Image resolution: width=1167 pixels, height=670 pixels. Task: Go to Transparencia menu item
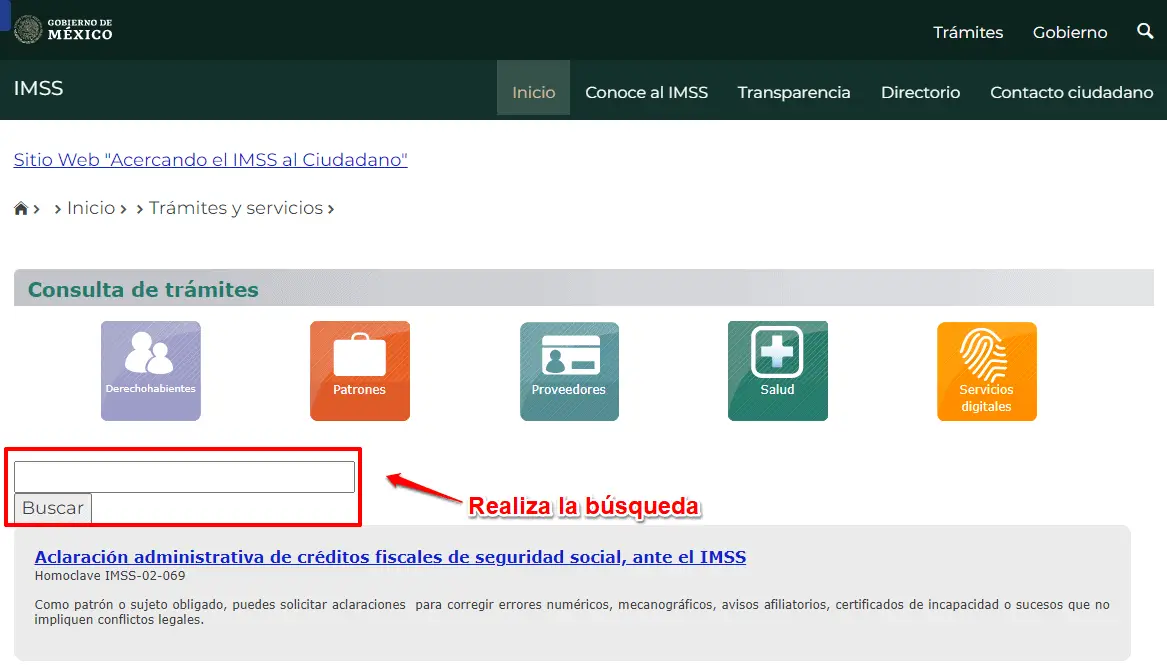(793, 92)
